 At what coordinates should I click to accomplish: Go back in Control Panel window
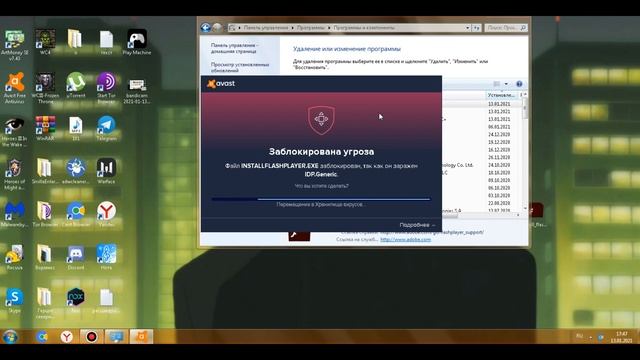pyautogui.click(x=206, y=27)
